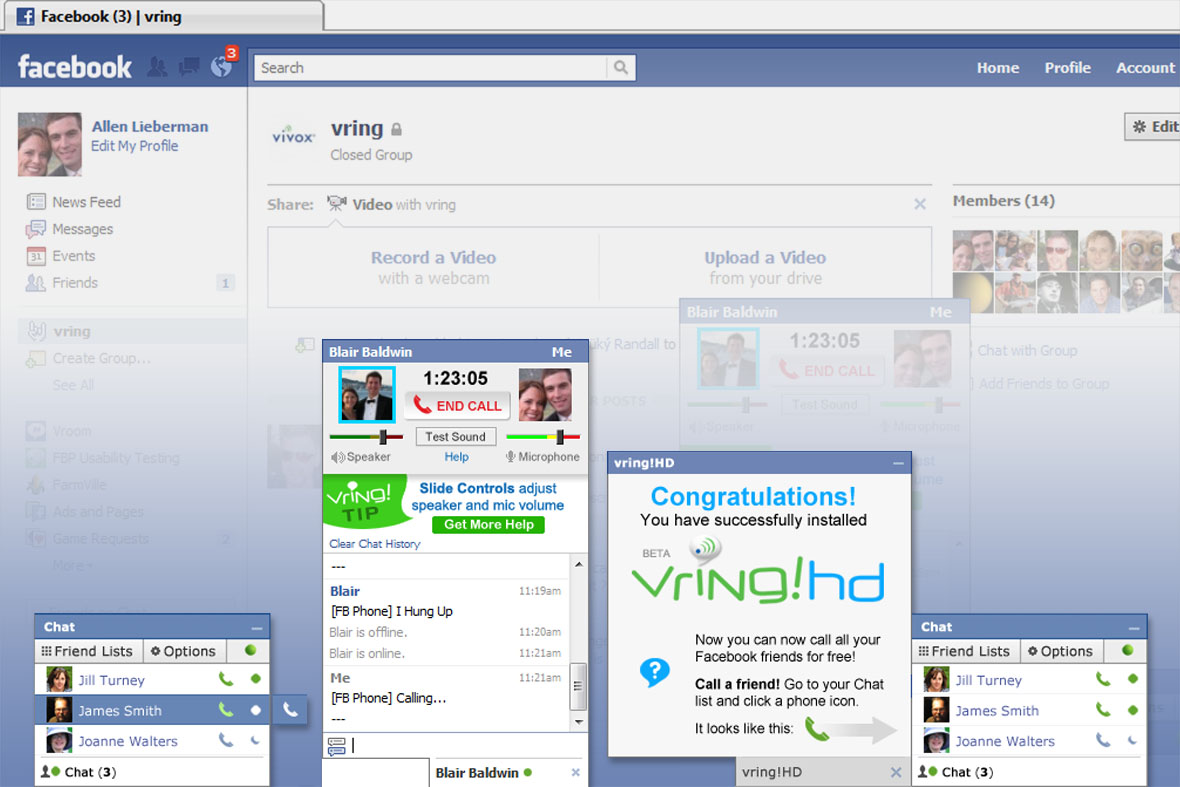Click the Get More Help button
This screenshot has width=1180, height=787.
pos(488,524)
